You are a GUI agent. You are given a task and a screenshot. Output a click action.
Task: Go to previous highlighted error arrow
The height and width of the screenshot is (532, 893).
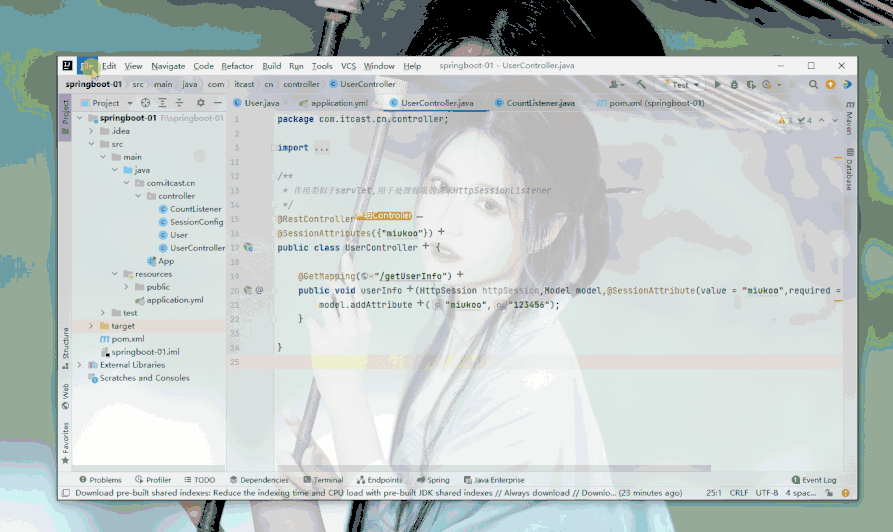(x=821, y=120)
